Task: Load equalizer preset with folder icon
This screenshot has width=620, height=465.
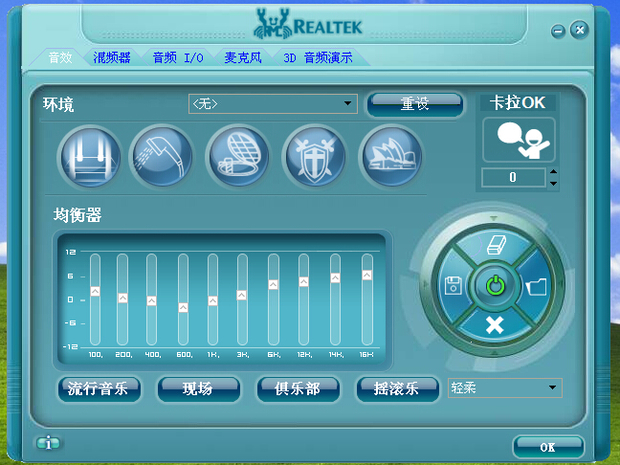Action: click(536, 286)
